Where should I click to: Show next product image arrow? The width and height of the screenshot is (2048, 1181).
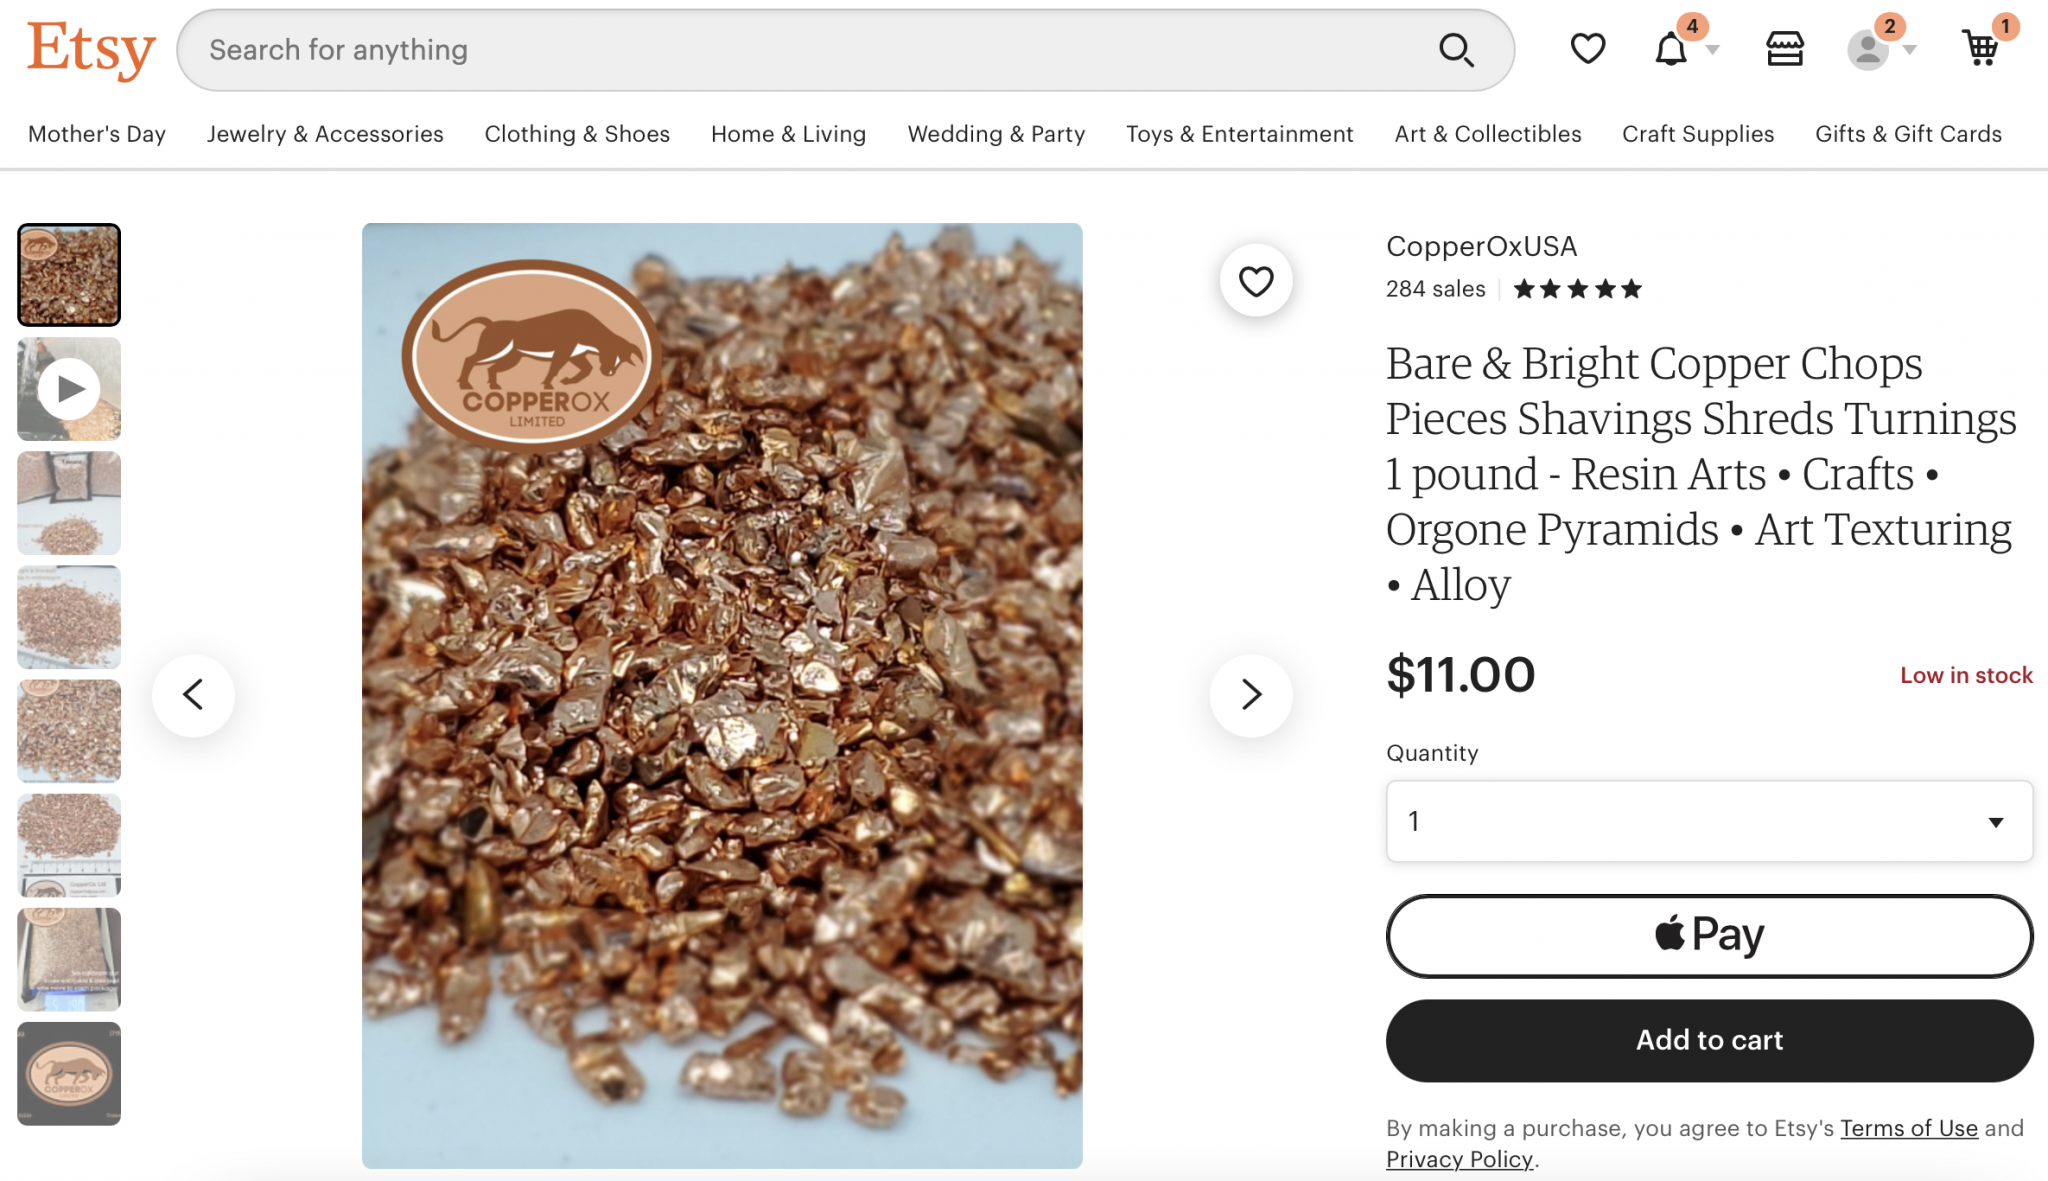pyautogui.click(x=1250, y=695)
